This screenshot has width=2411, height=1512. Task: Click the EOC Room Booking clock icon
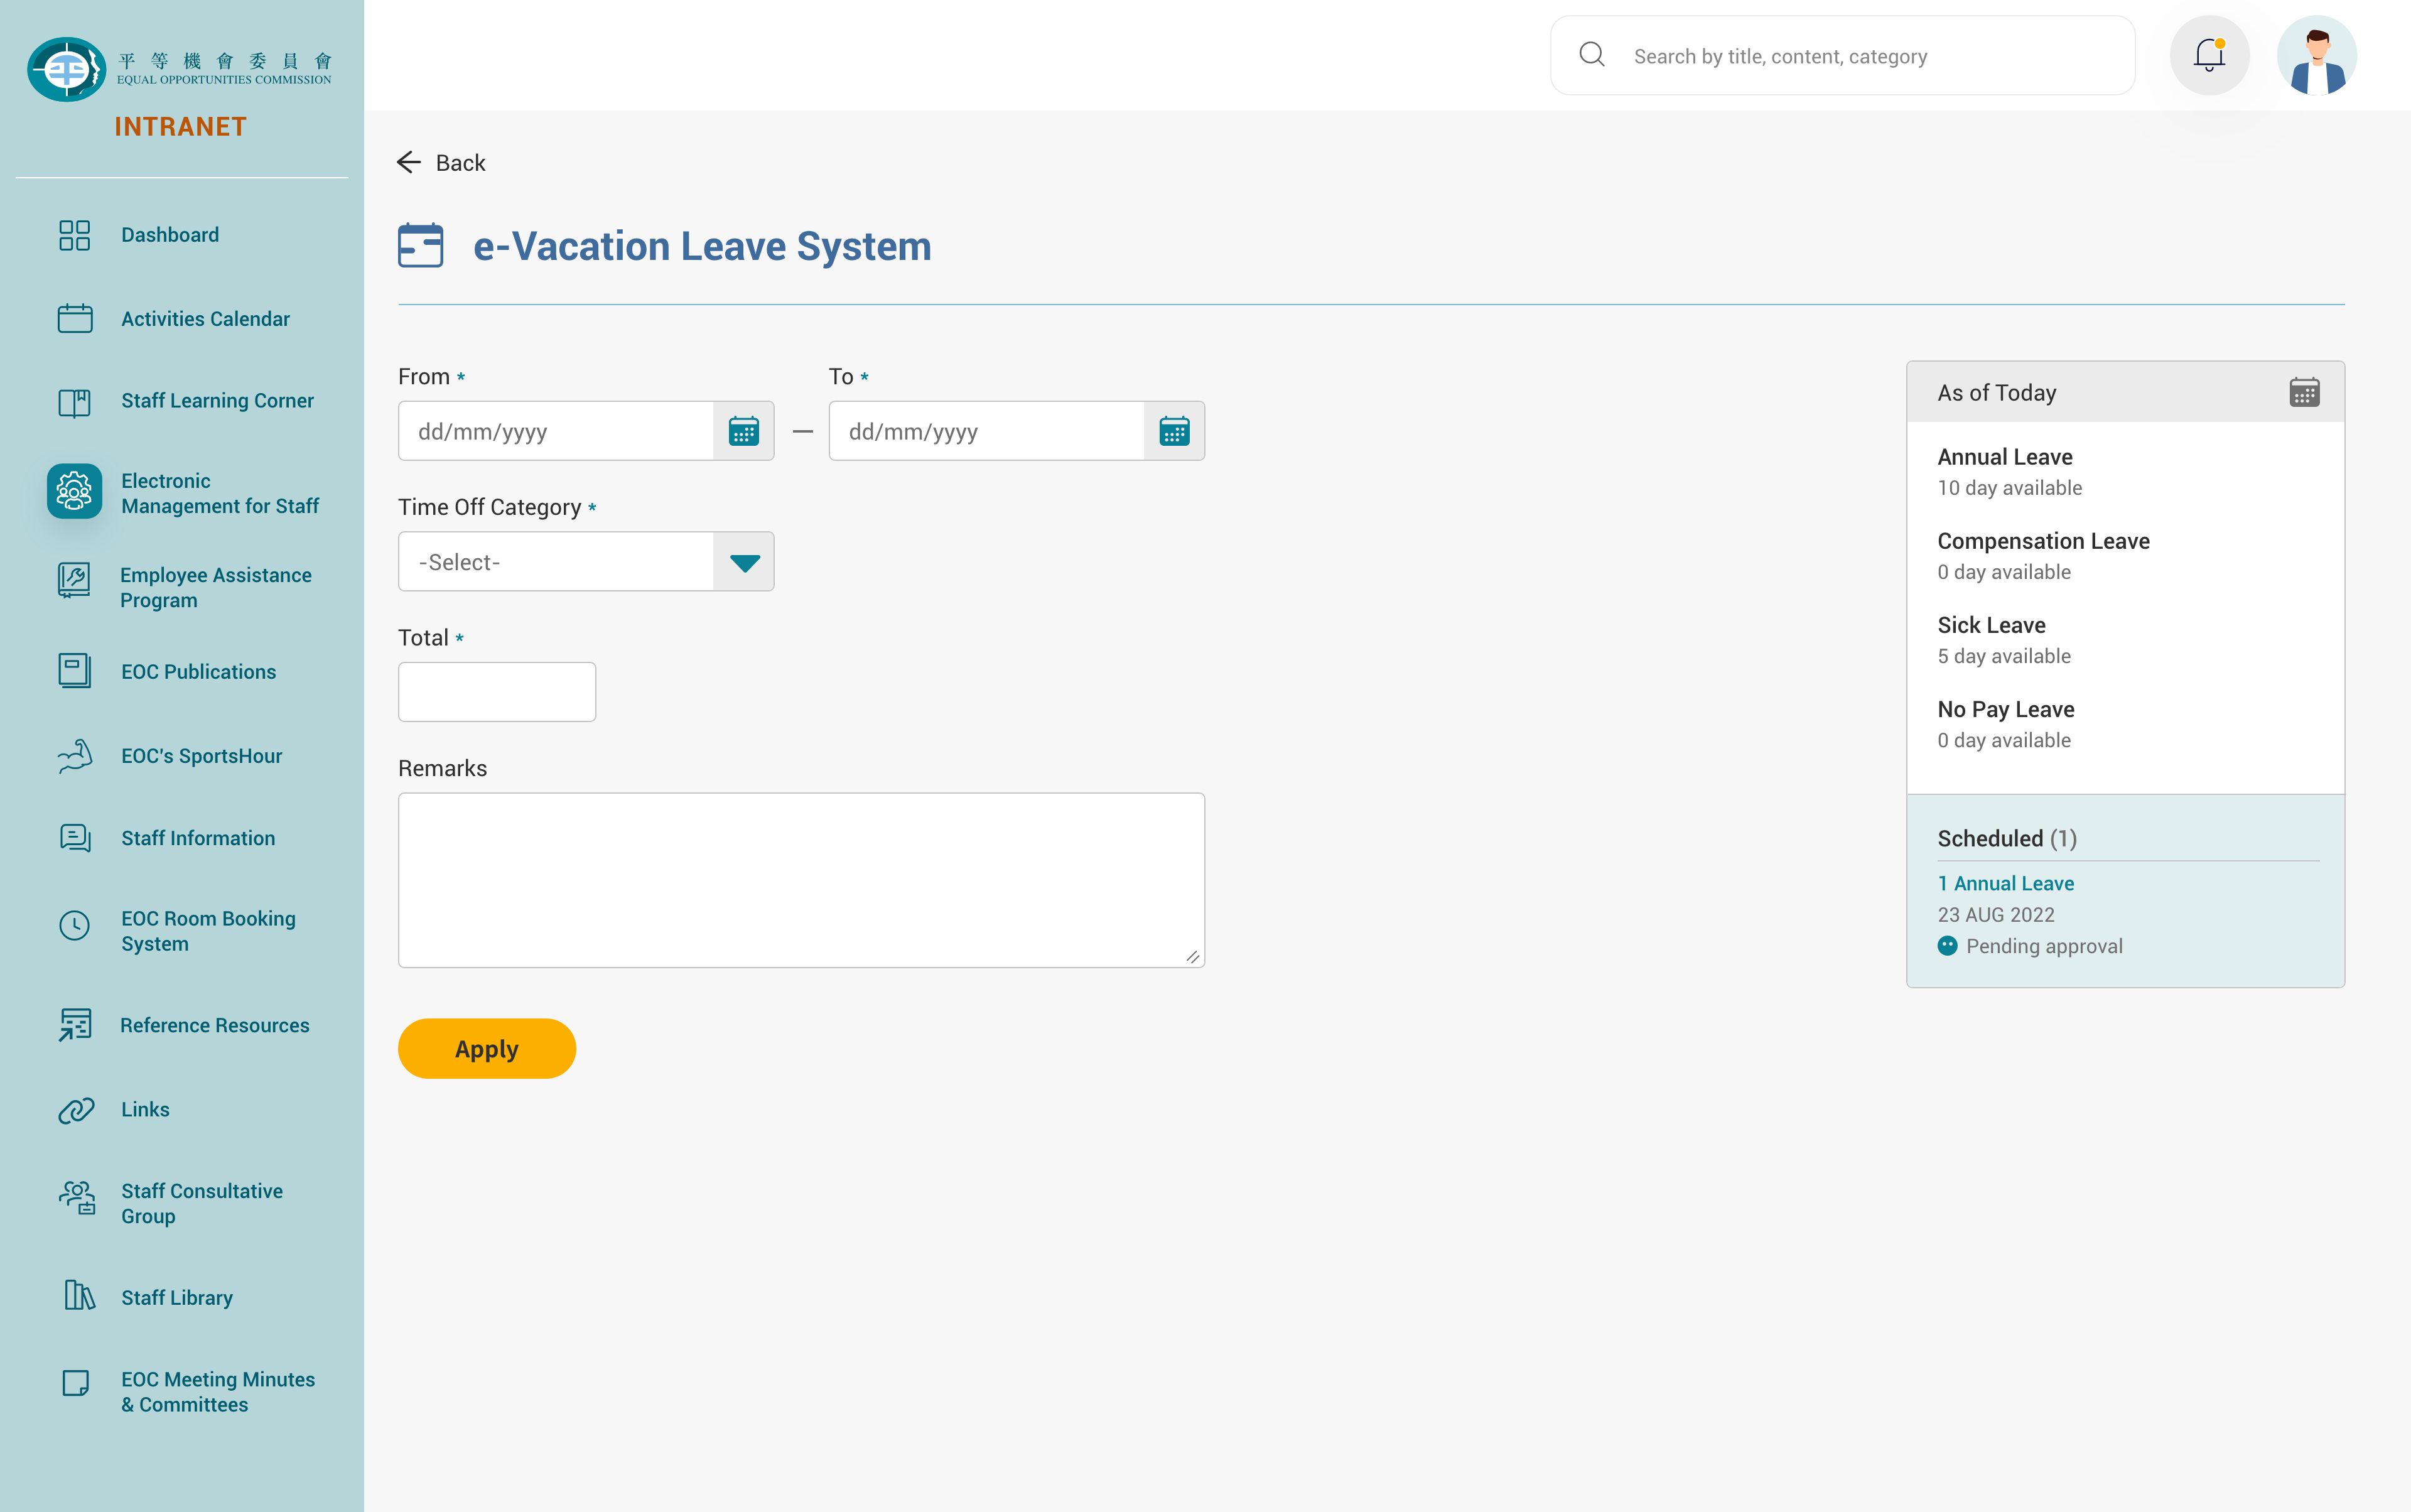74,925
